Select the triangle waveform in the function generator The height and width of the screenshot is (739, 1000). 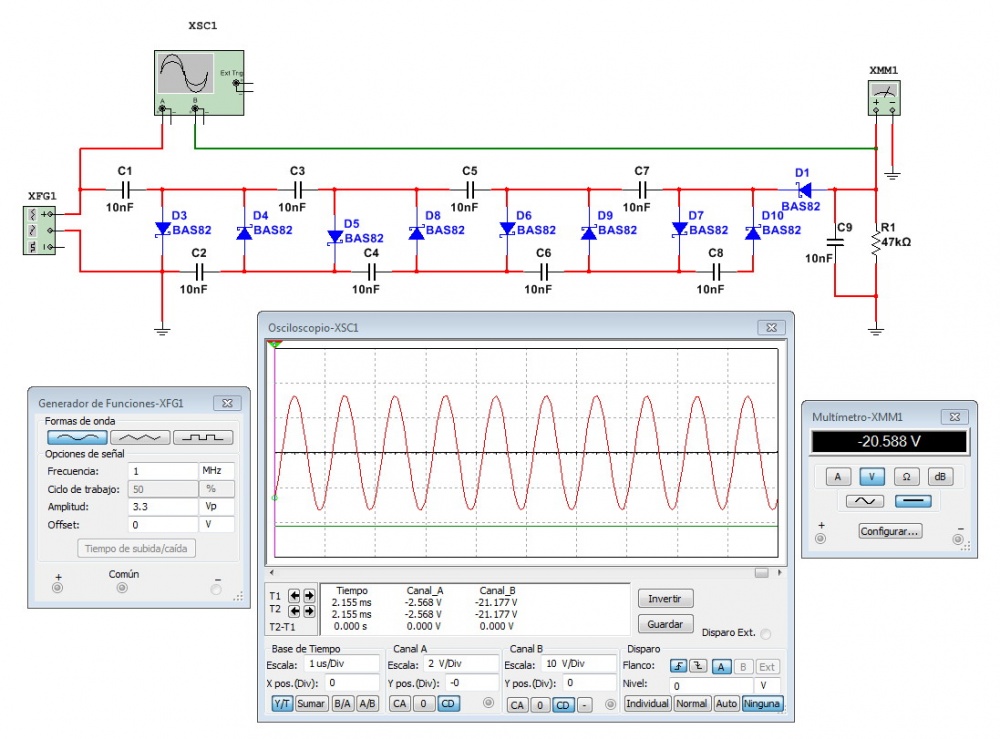[140, 437]
